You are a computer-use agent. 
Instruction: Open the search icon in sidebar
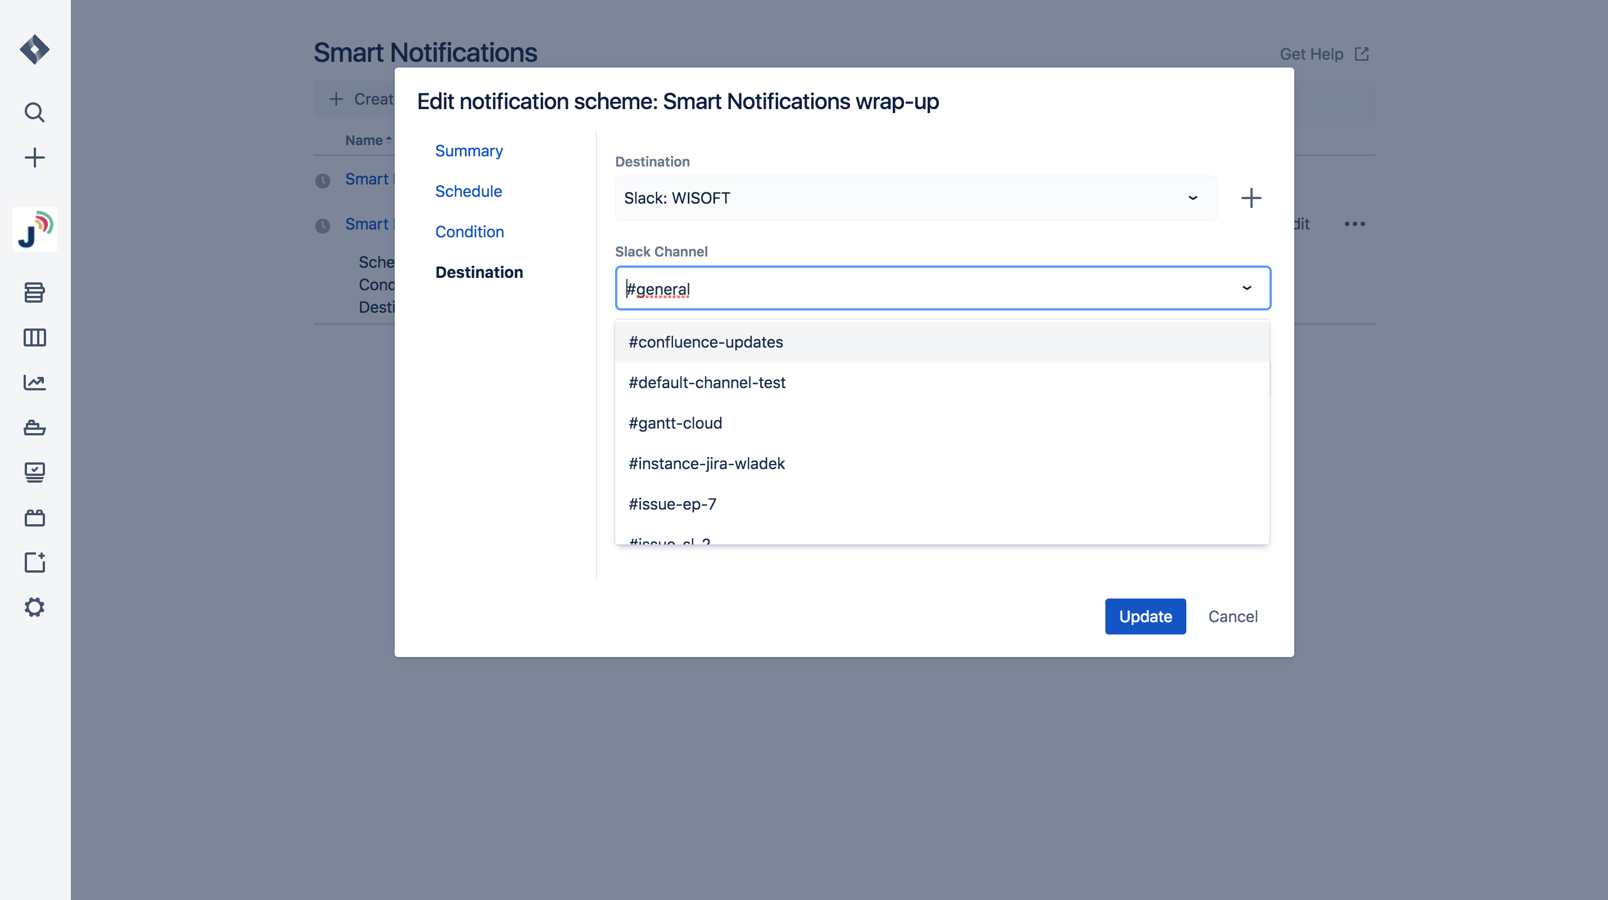(x=35, y=112)
